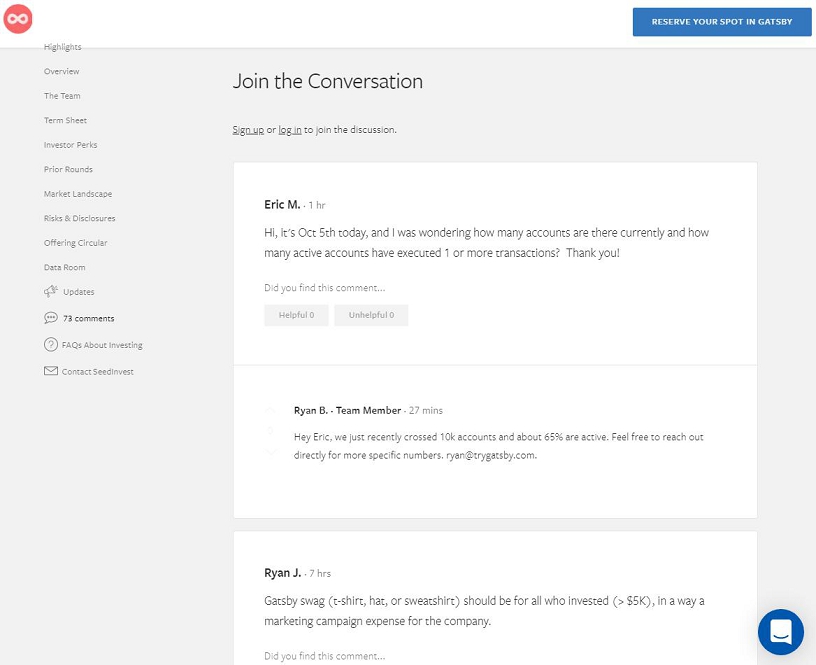
Task: Jump to Market Landscape section
Action: click(x=77, y=194)
